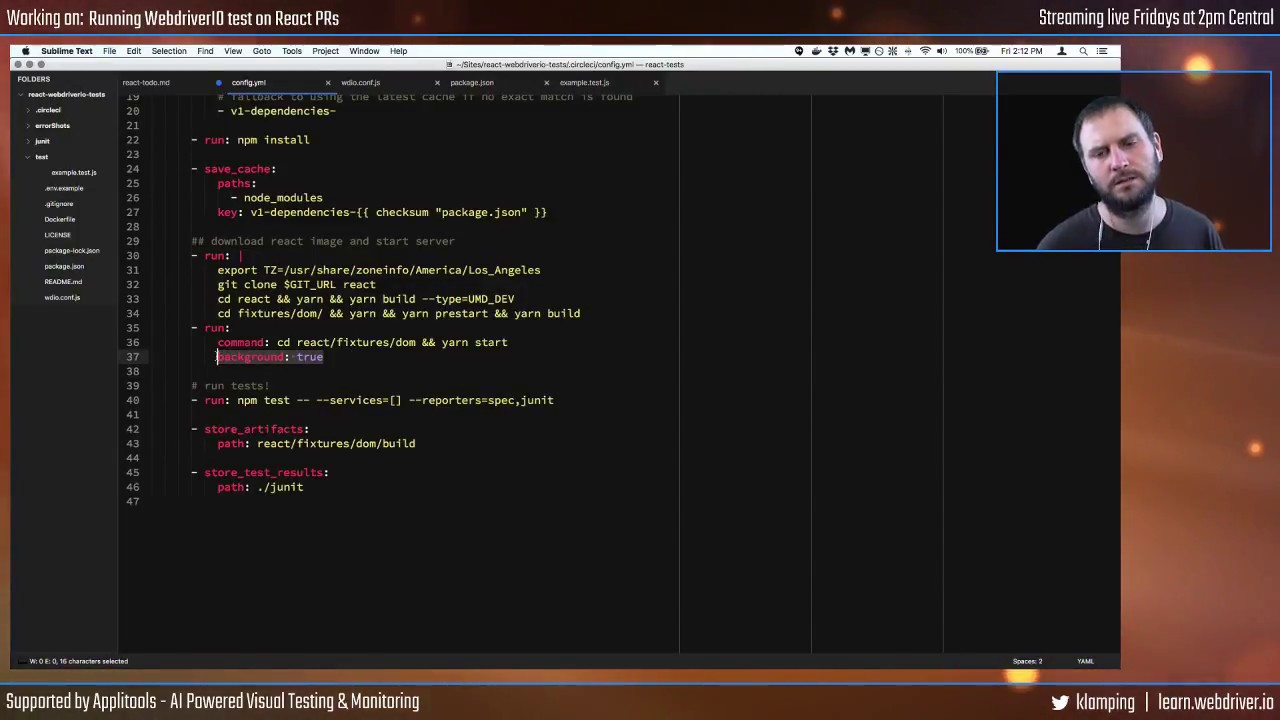Click the user account silhouette icon
The height and width of the screenshot is (720, 1280).
click(x=1062, y=51)
